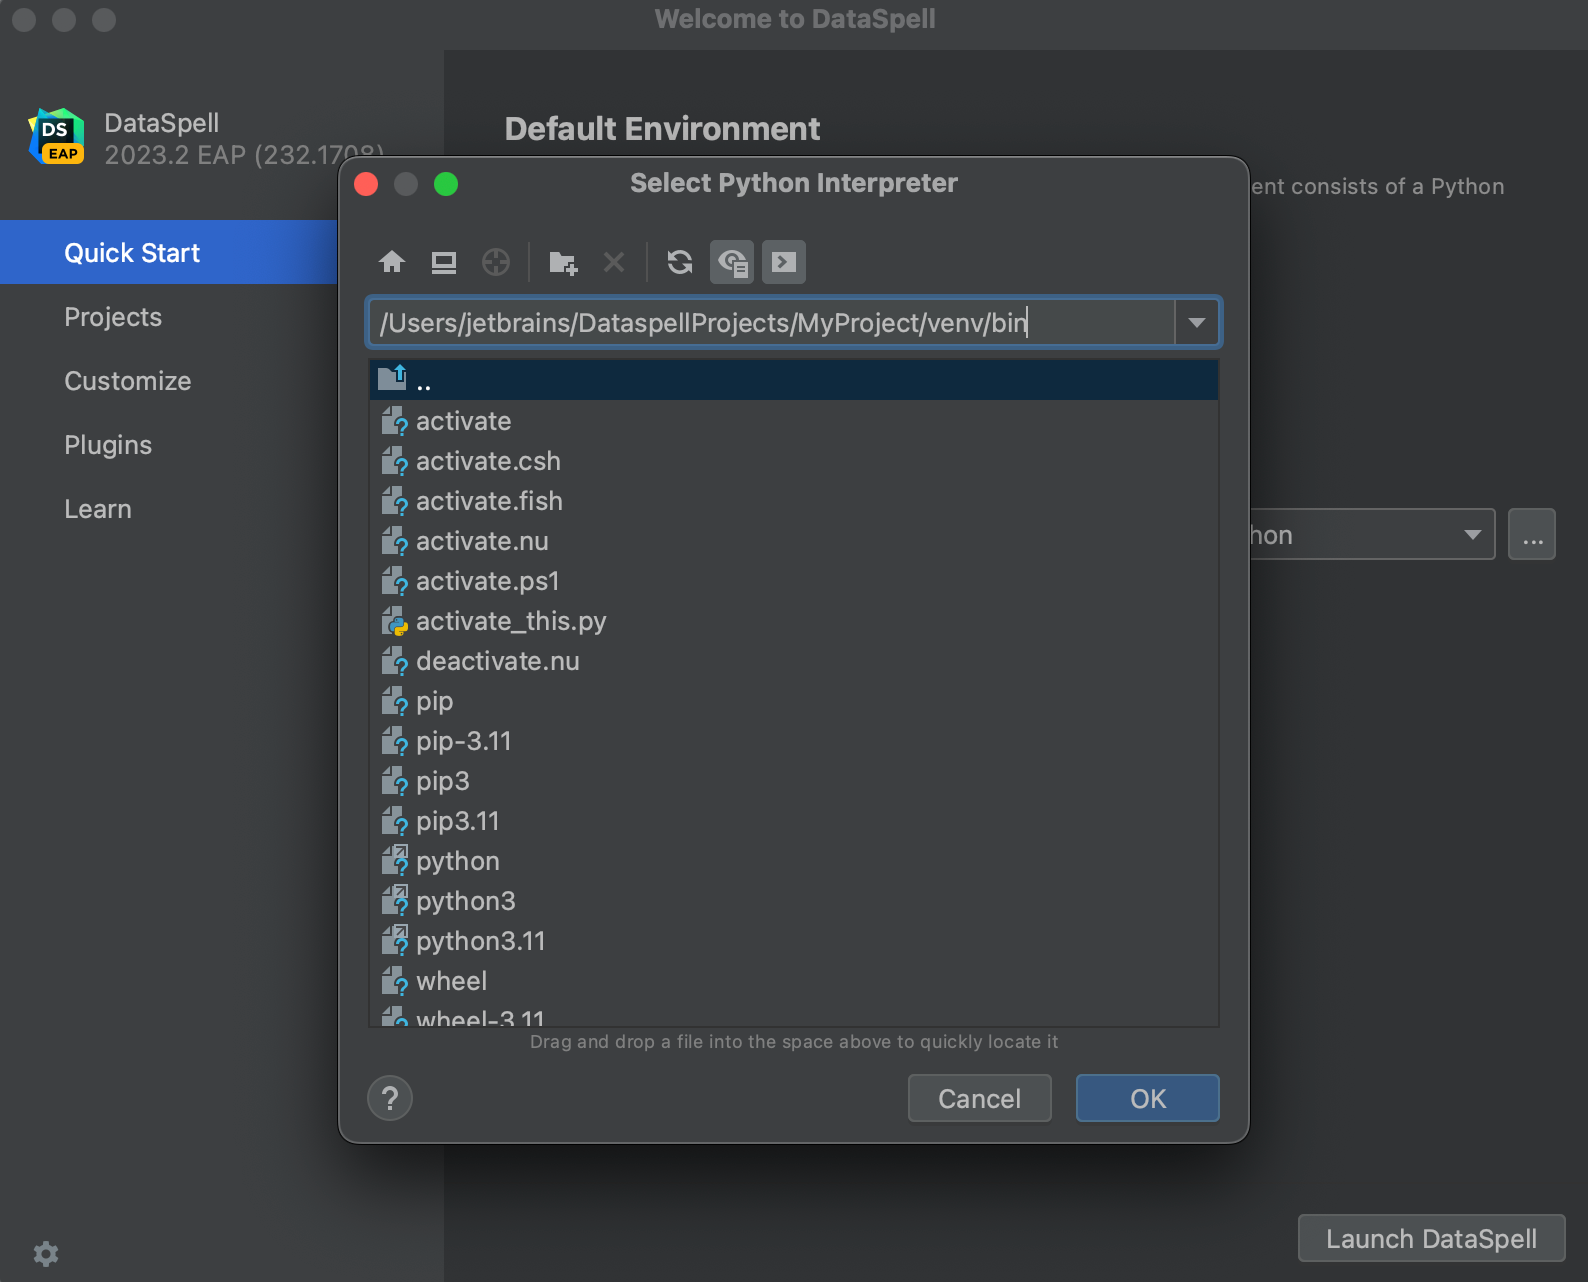This screenshot has height=1282, width=1588.
Task: Select activate.csh in the list
Action: point(794,461)
